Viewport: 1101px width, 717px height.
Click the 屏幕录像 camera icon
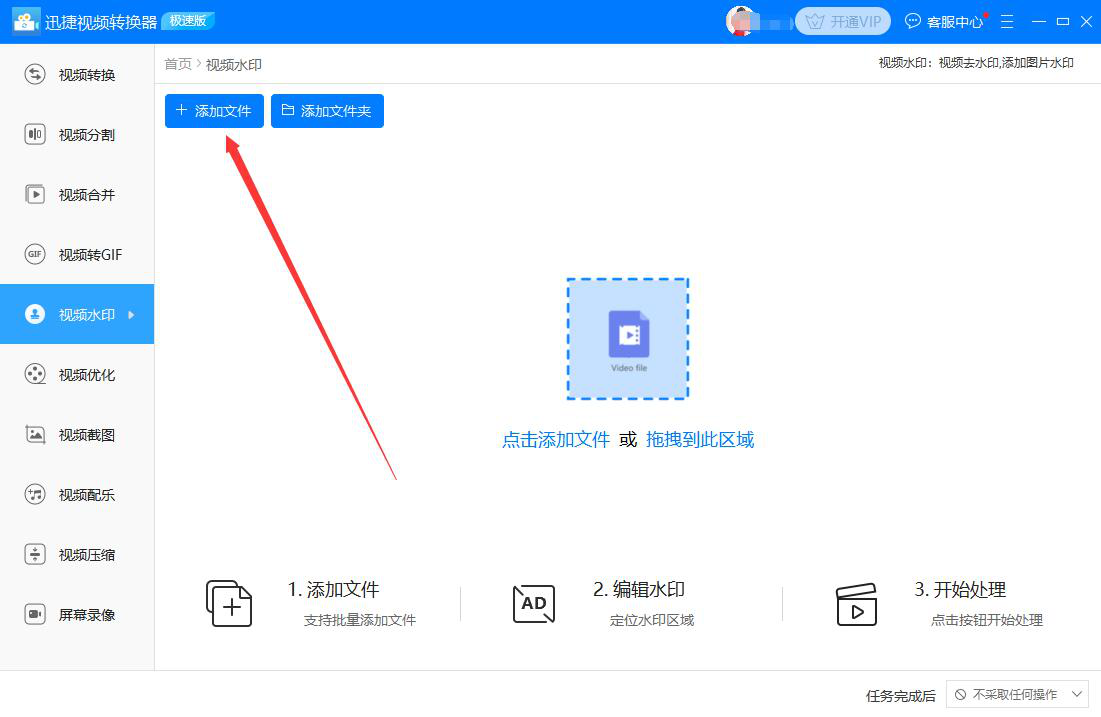pos(34,614)
